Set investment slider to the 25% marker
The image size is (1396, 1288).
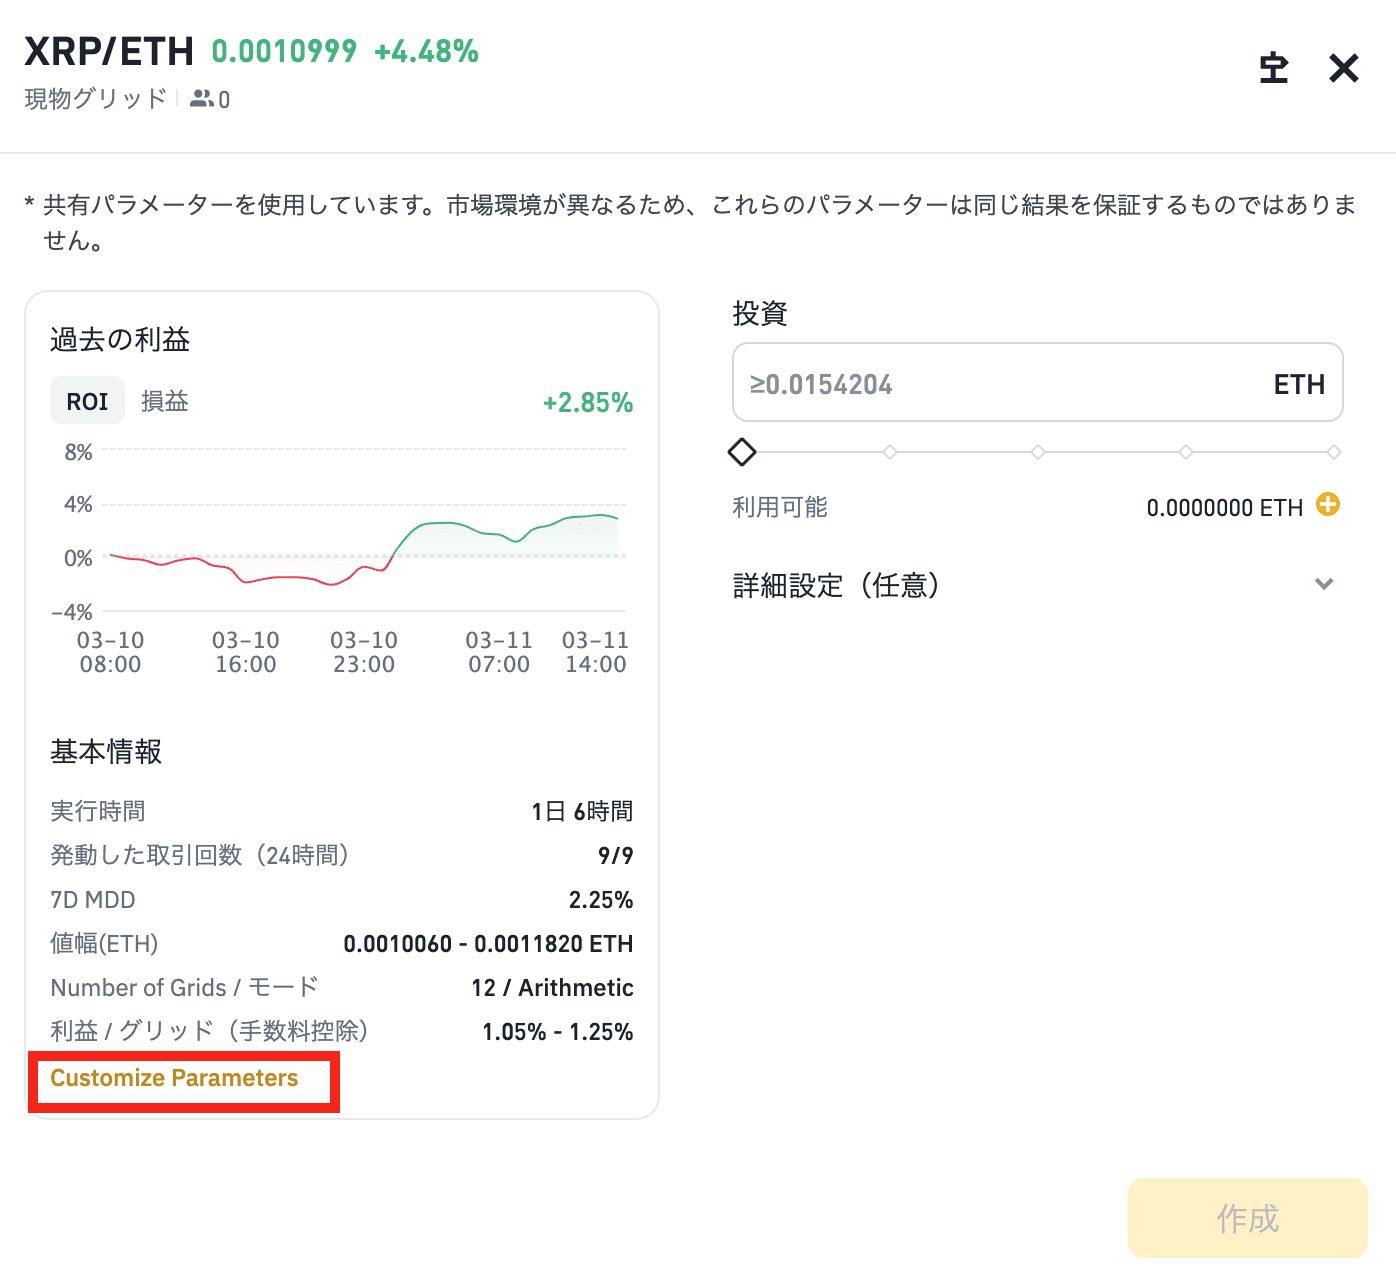pos(890,452)
